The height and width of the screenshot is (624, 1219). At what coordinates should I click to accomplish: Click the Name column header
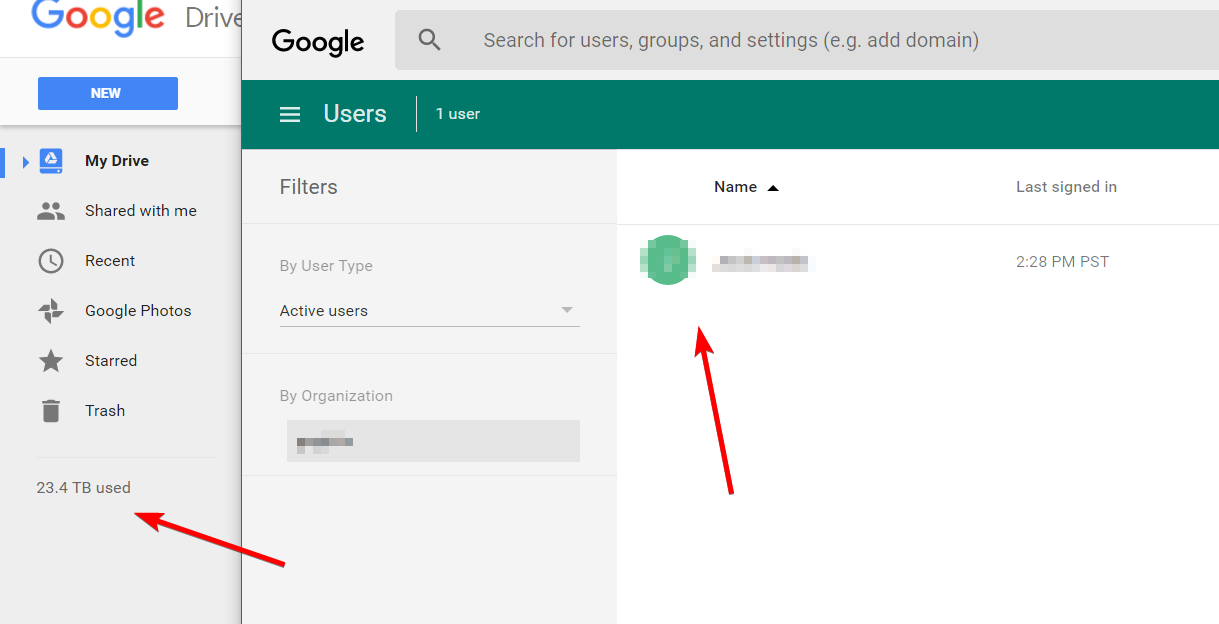point(735,187)
